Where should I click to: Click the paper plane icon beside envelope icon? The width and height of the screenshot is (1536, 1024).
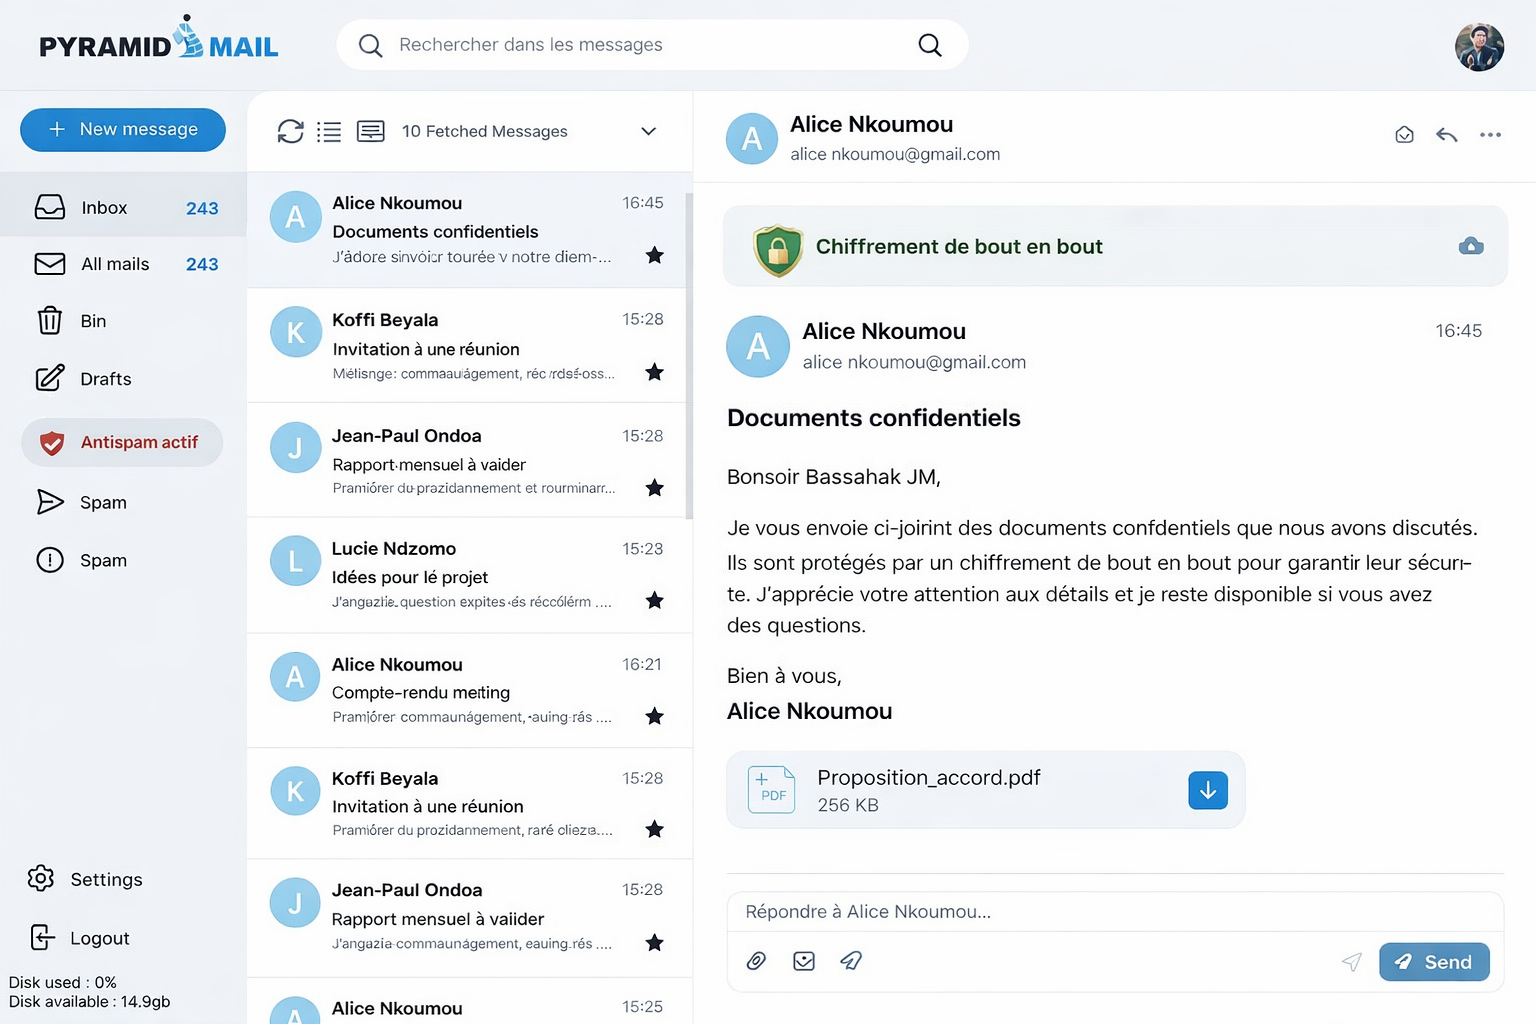[851, 961]
